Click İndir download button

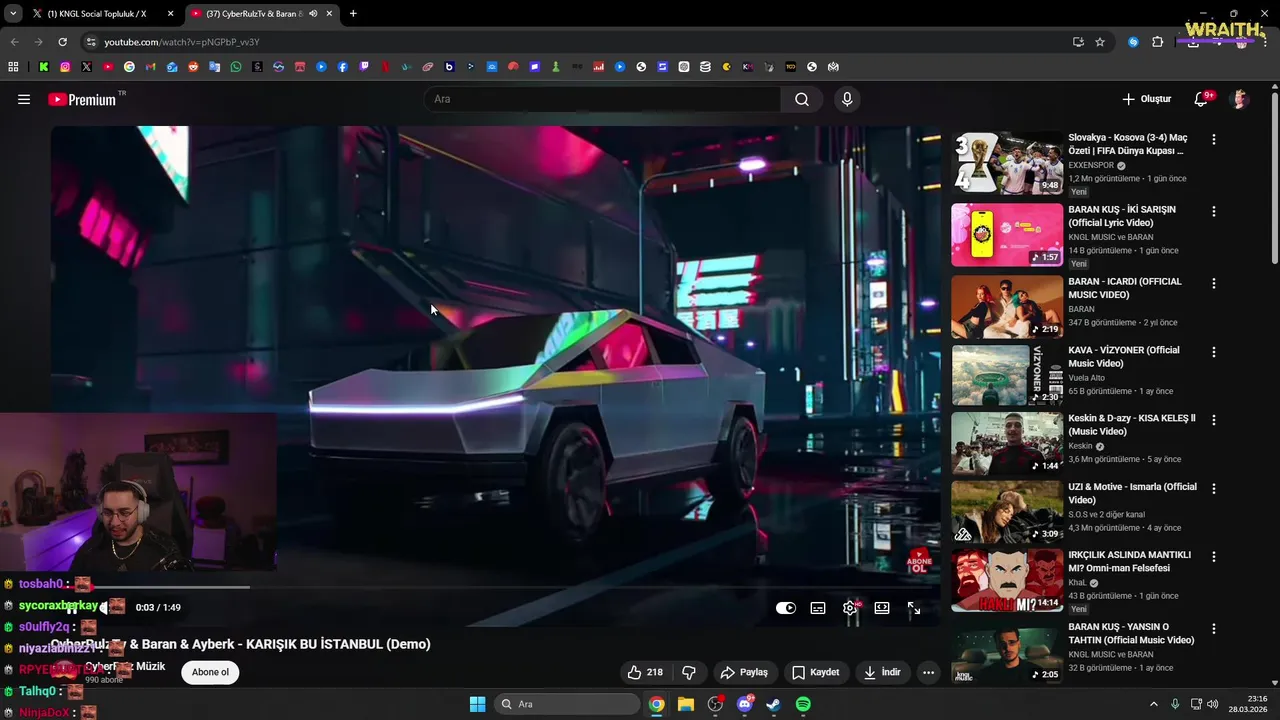pos(882,672)
